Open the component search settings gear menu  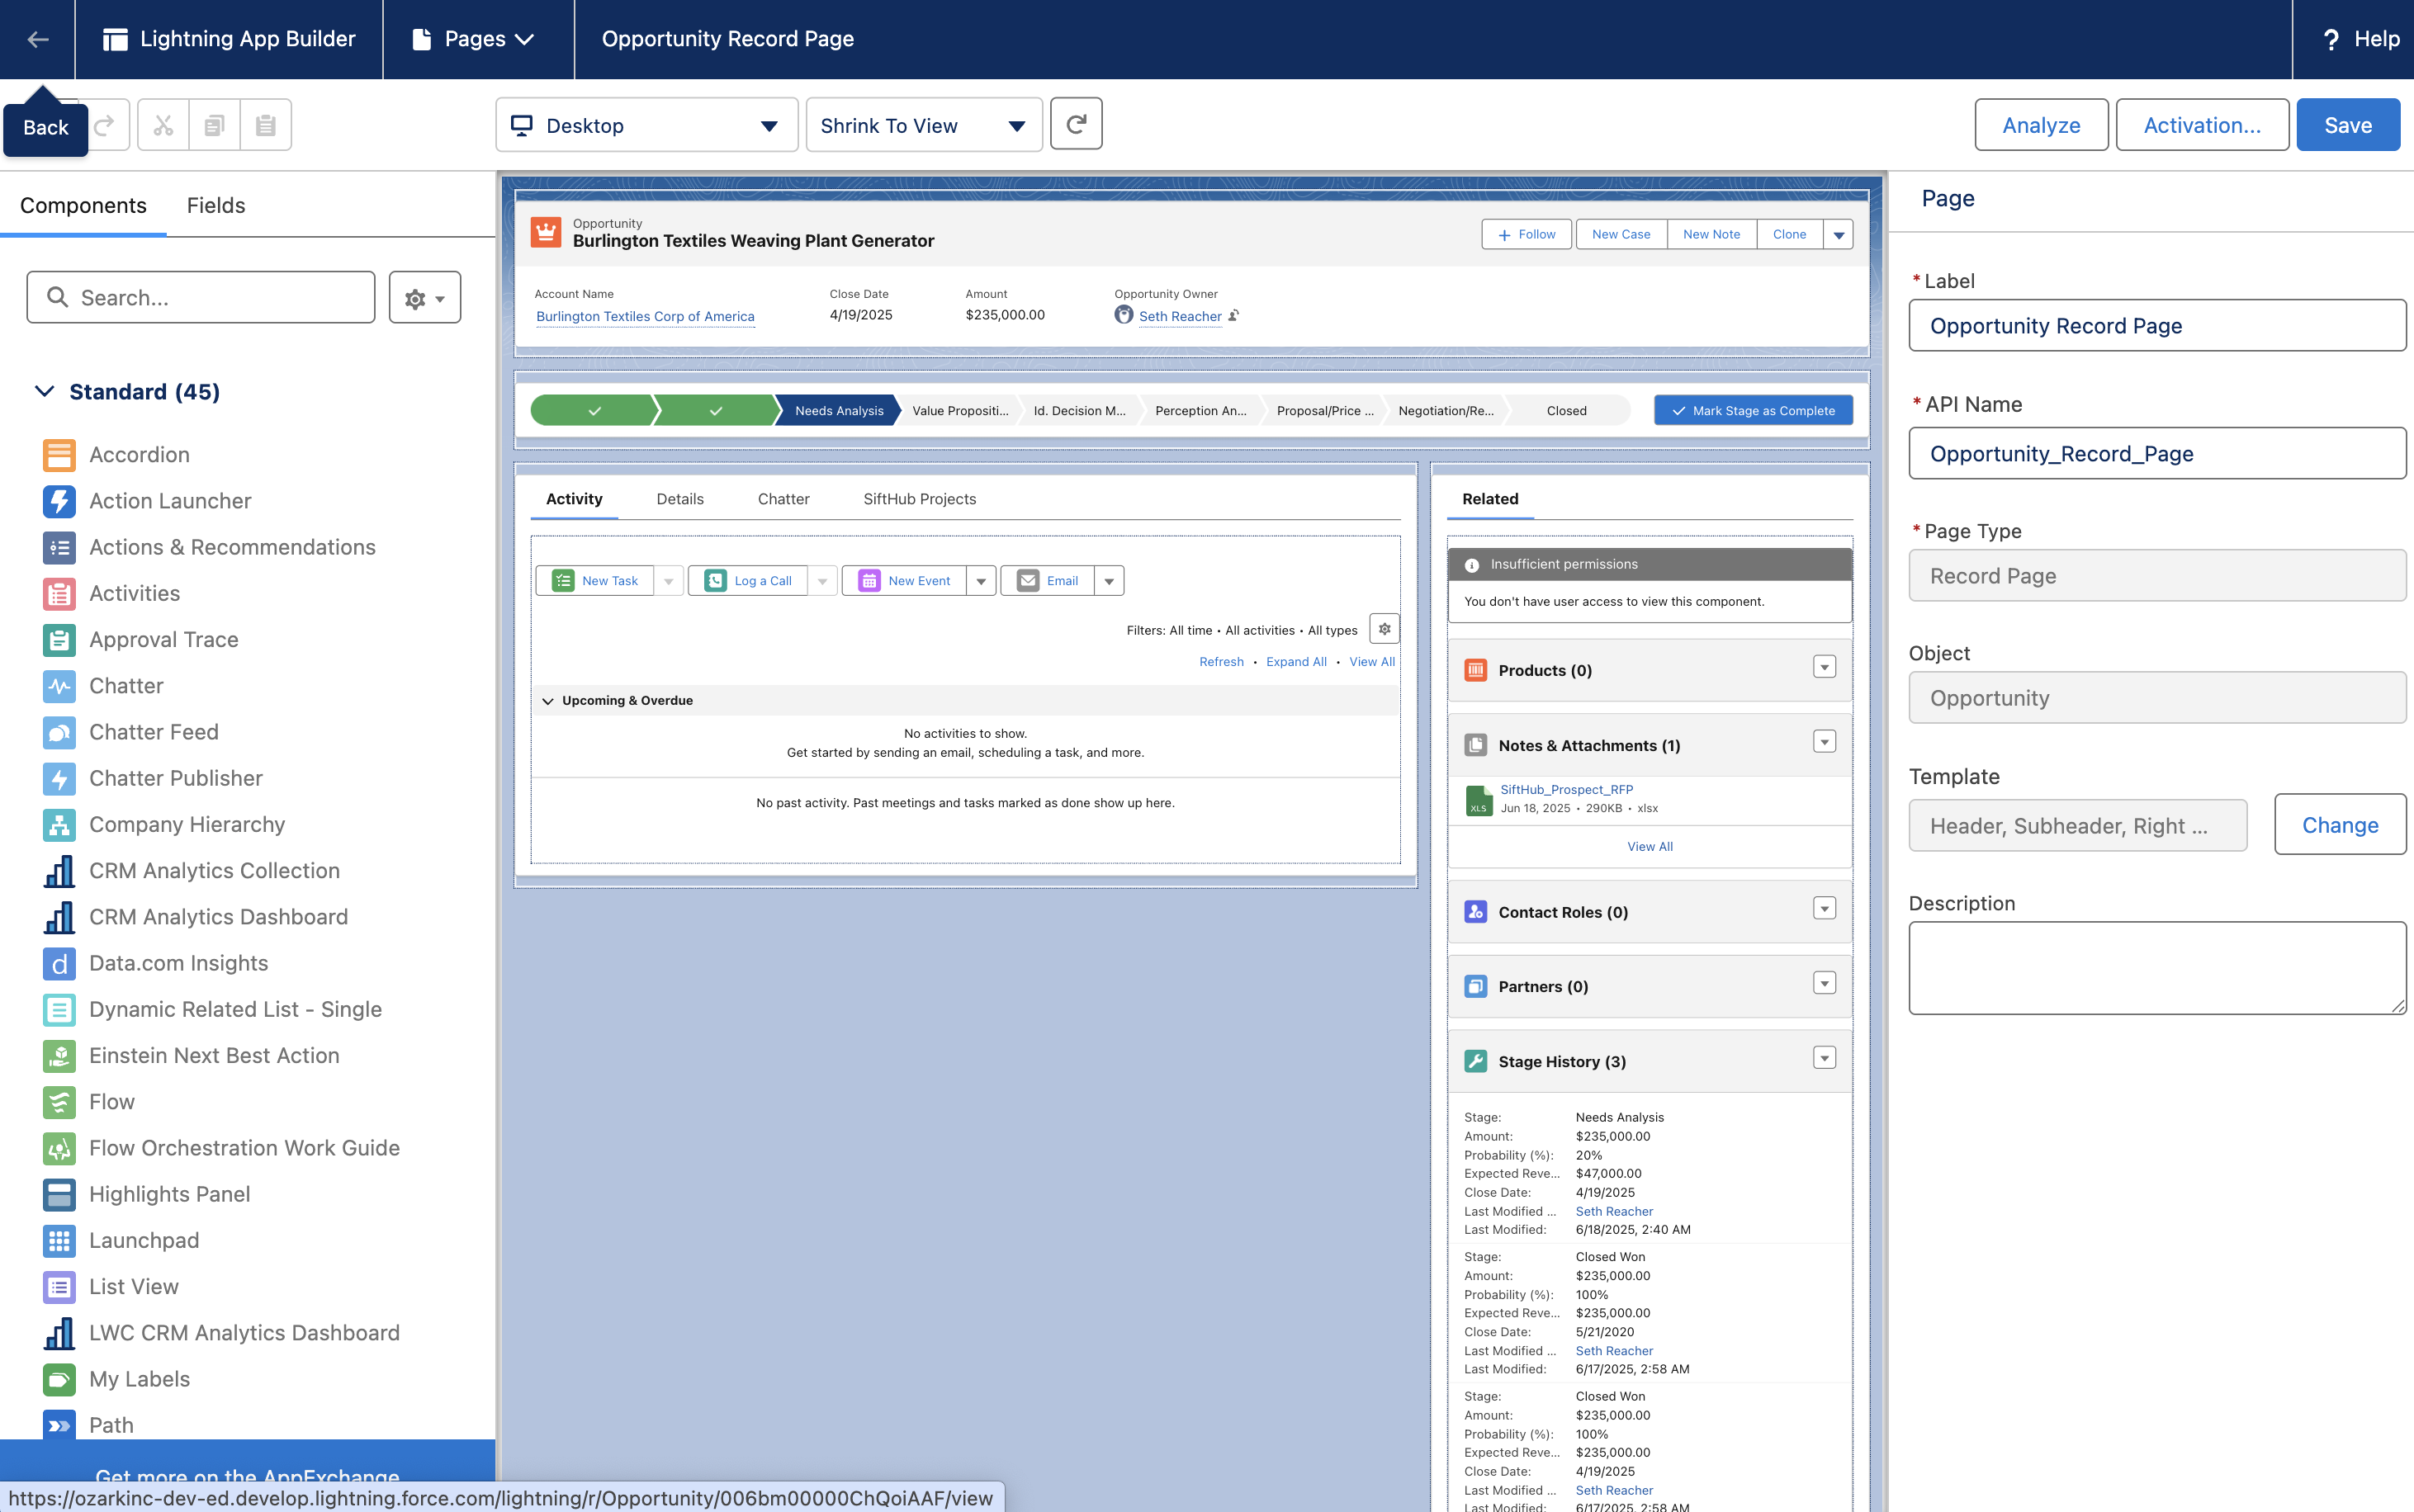point(424,298)
